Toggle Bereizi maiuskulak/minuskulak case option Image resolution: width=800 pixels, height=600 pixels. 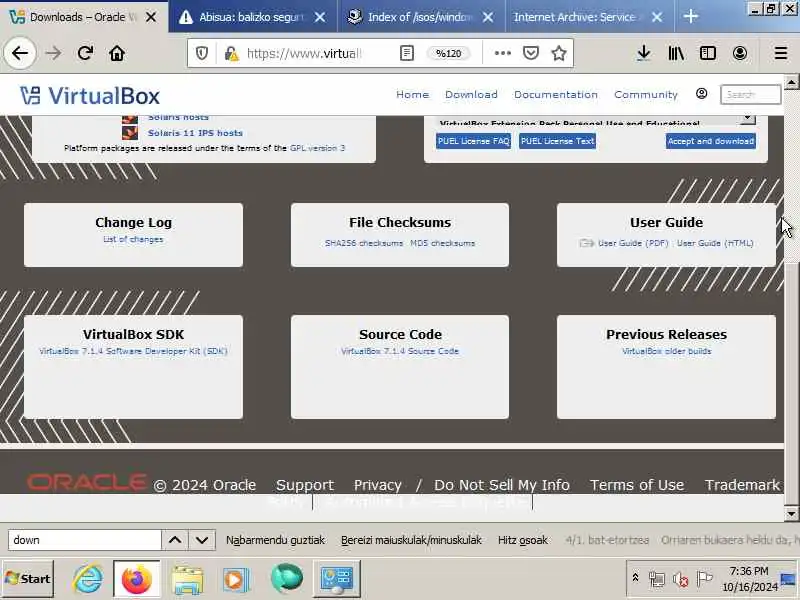(411, 540)
